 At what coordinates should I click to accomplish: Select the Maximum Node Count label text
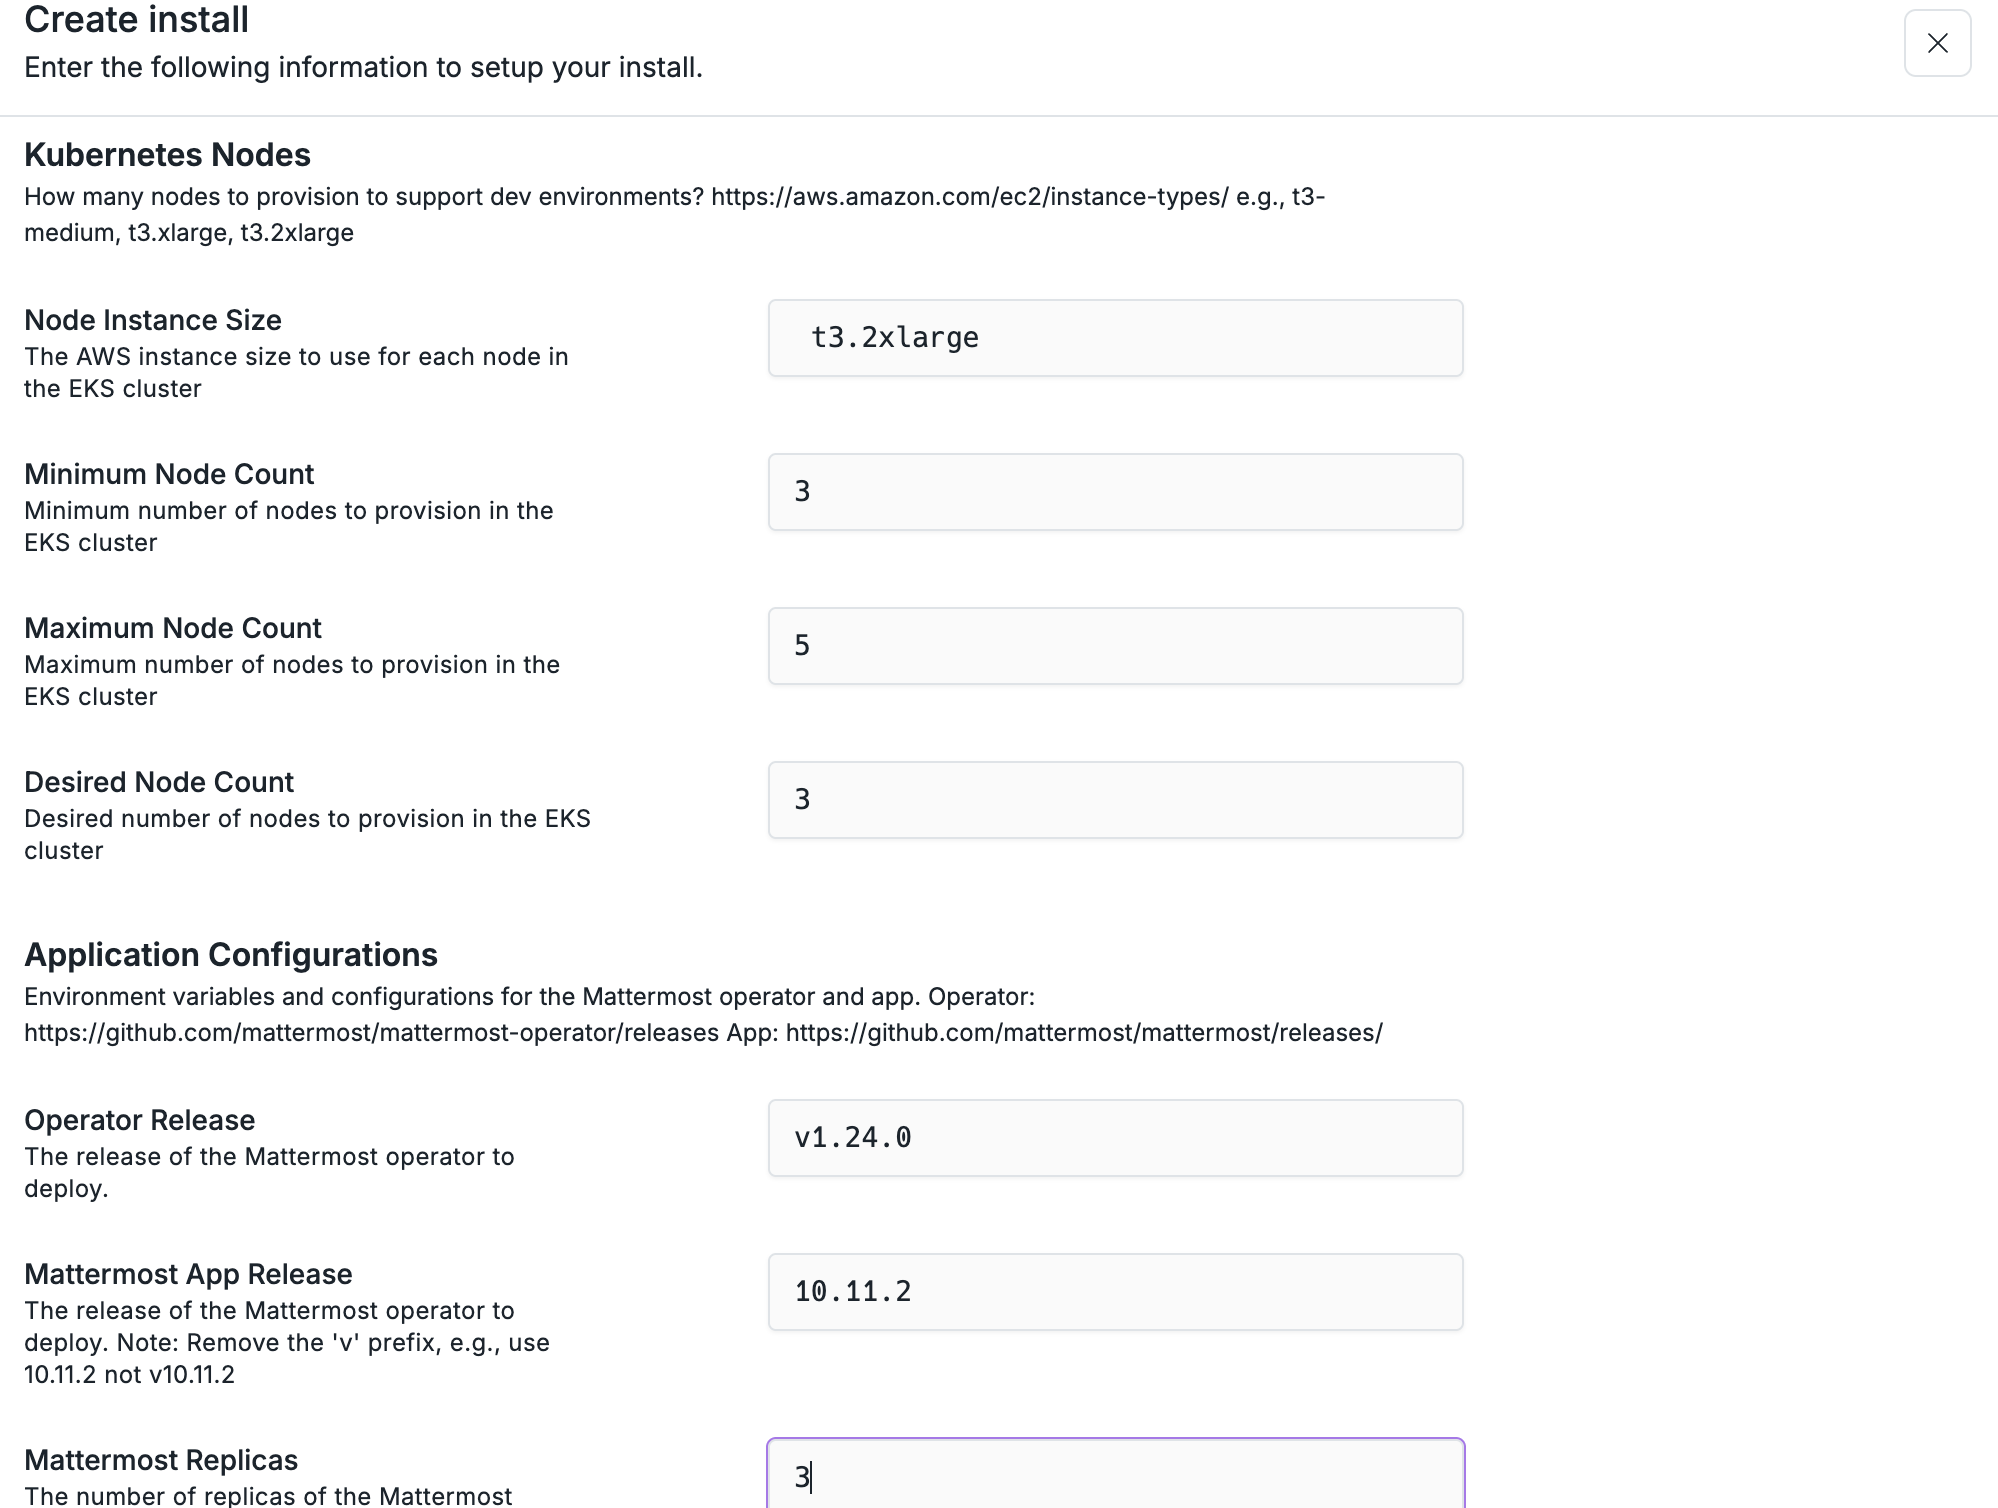point(173,628)
